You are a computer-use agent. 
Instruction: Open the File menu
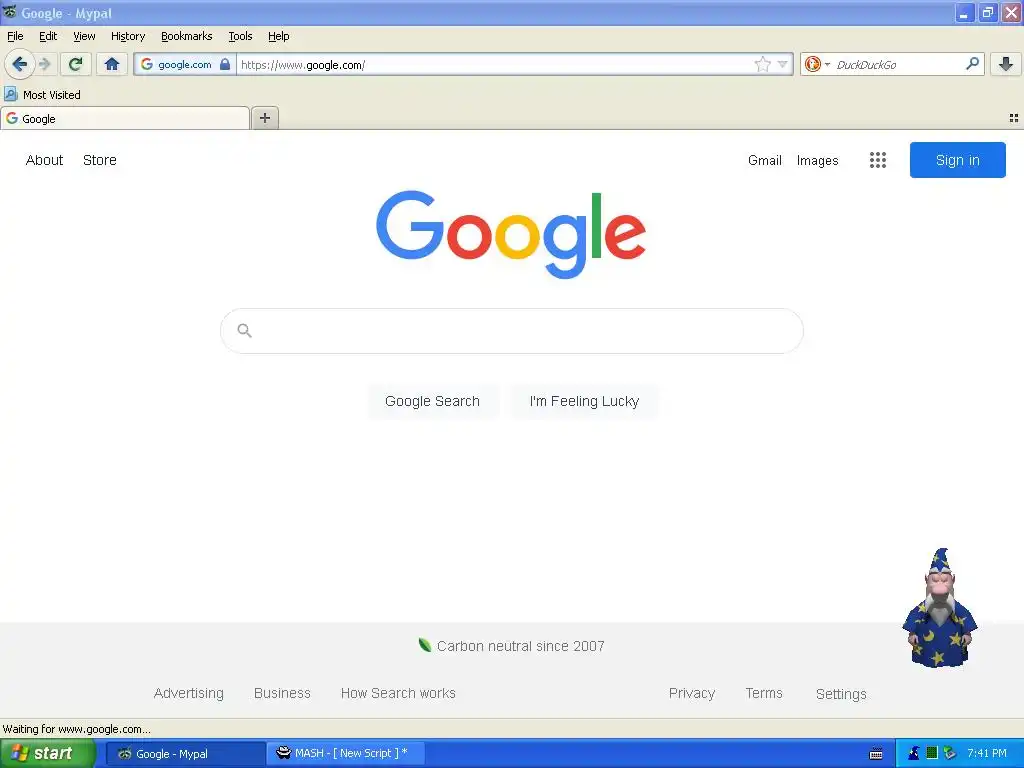(15, 37)
